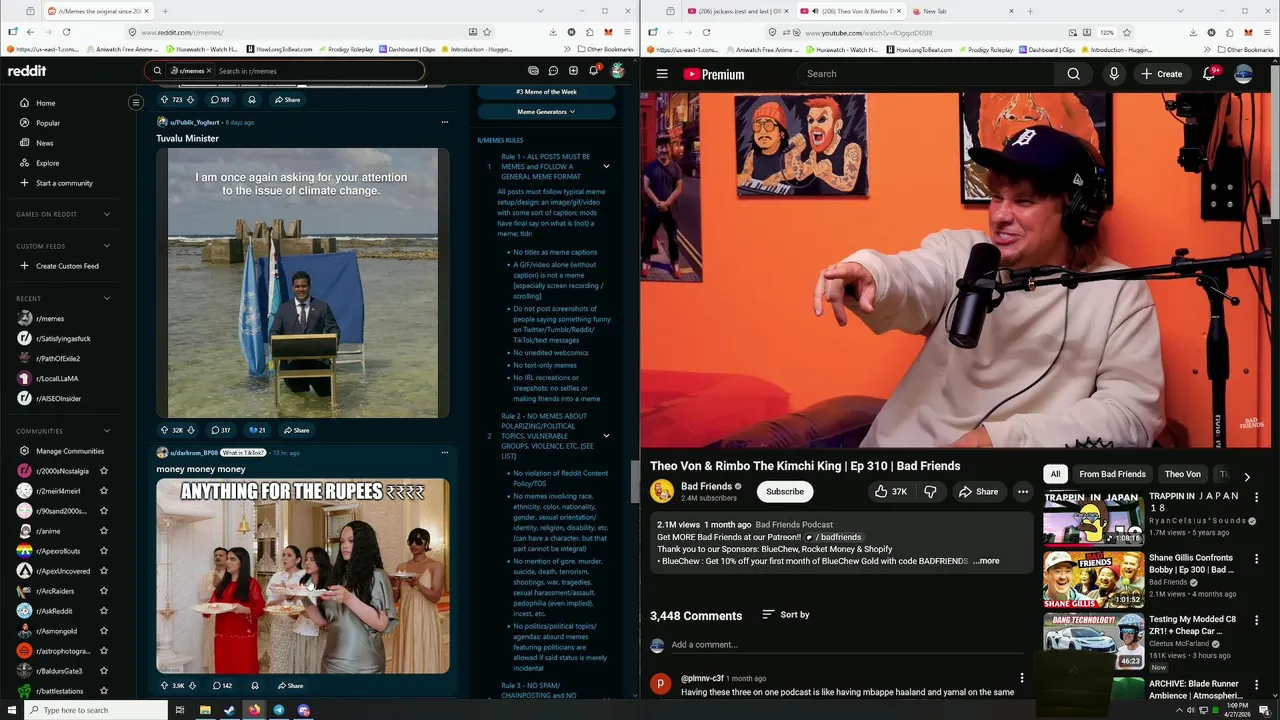Open Sort by comments dropdown
The image size is (1280, 720).
click(x=786, y=614)
